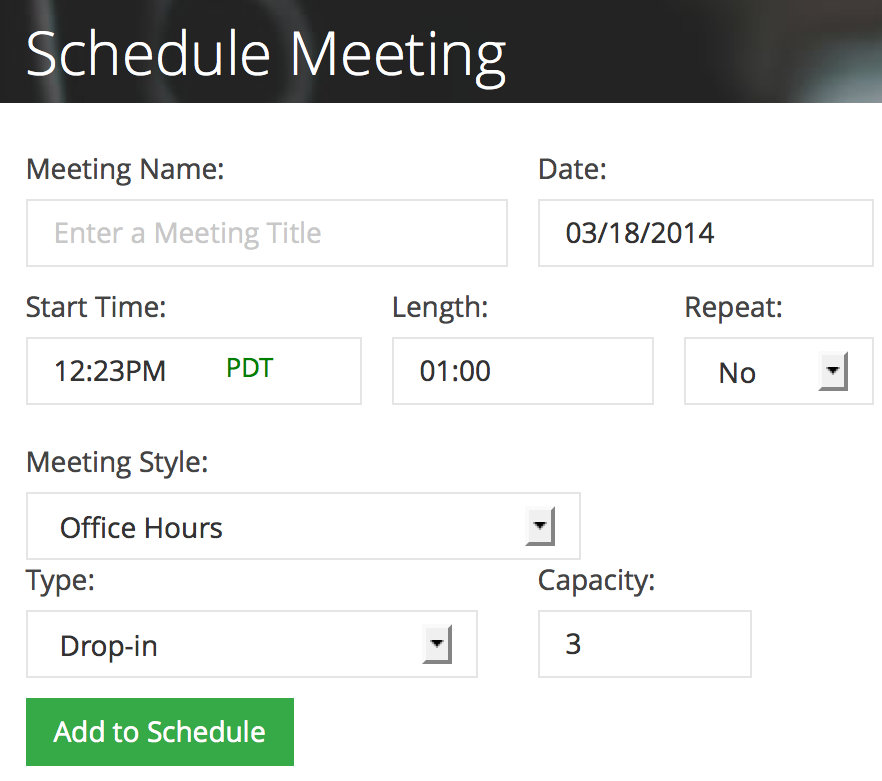
Task: Select the Capacity field showing 3
Action: [x=645, y=644]
